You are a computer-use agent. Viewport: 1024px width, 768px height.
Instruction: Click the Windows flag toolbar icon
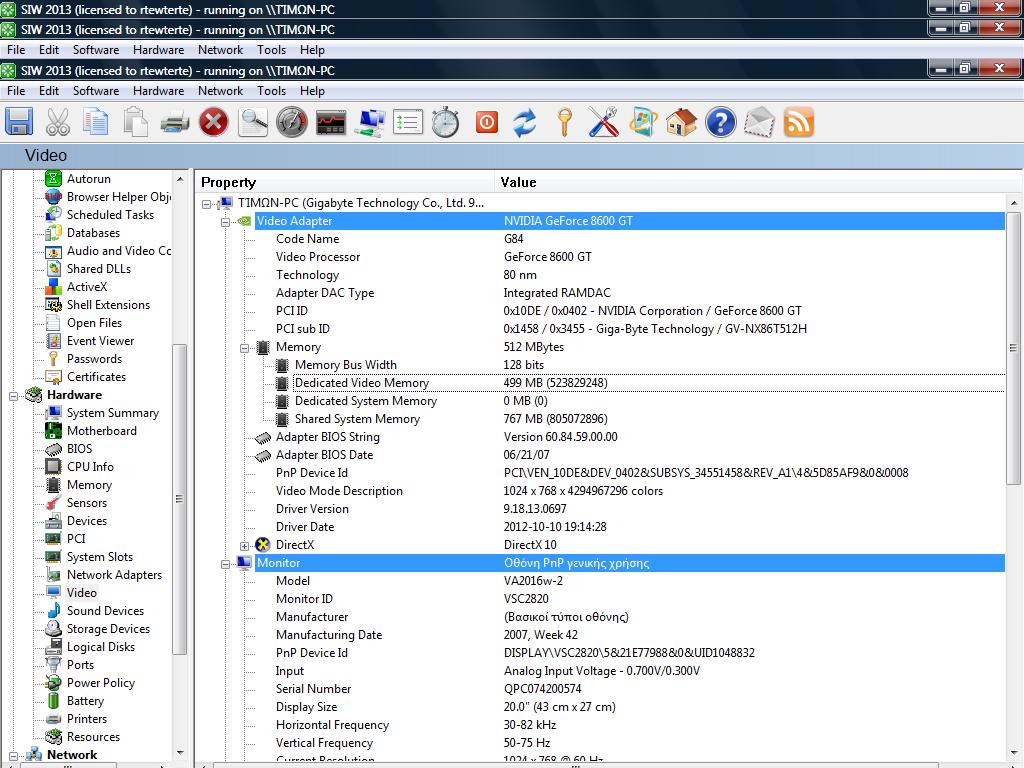point(643,122)
